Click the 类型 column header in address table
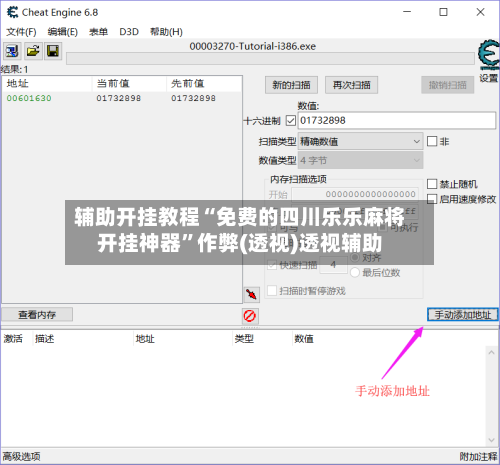This screenshot has height=465, width=500. (244, 339)
